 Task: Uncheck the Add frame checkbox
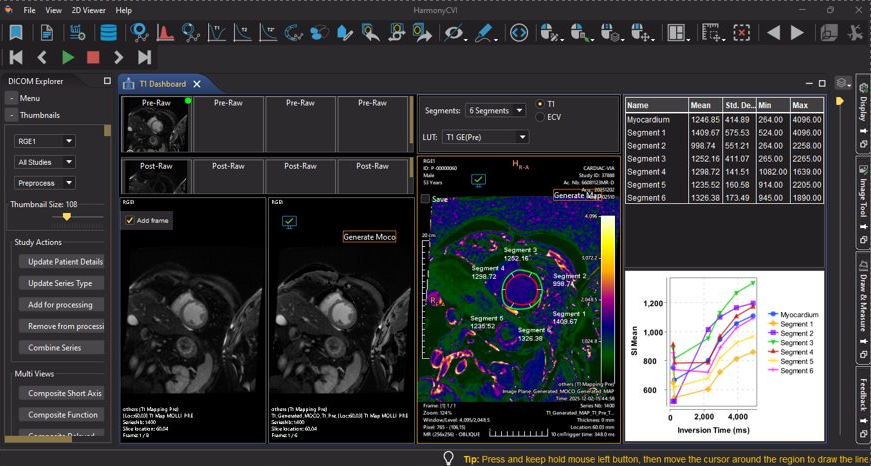click(130, 220)
